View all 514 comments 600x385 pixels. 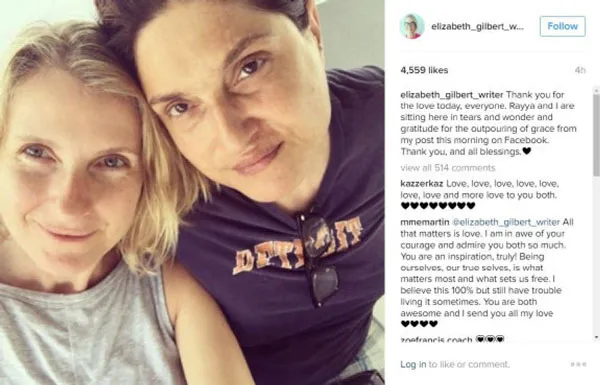[448, 168]
